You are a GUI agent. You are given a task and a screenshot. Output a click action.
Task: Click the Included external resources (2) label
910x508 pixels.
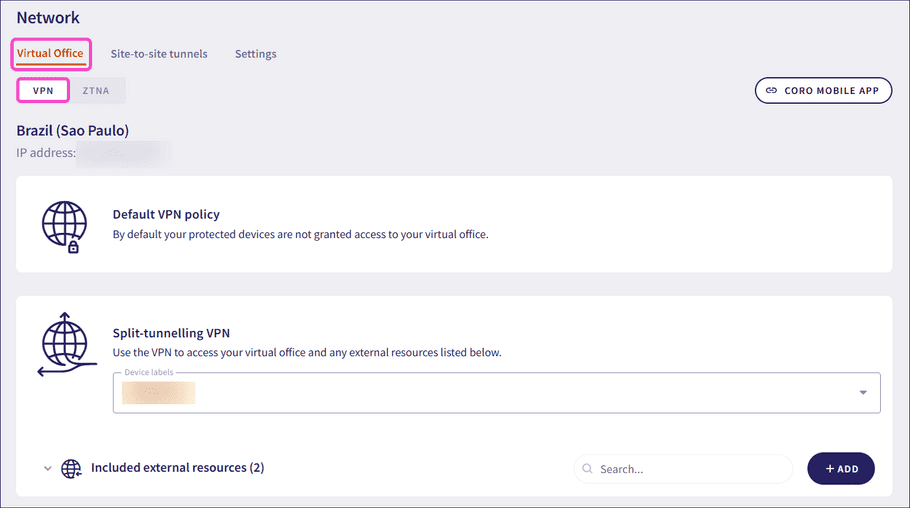point(177,467)
